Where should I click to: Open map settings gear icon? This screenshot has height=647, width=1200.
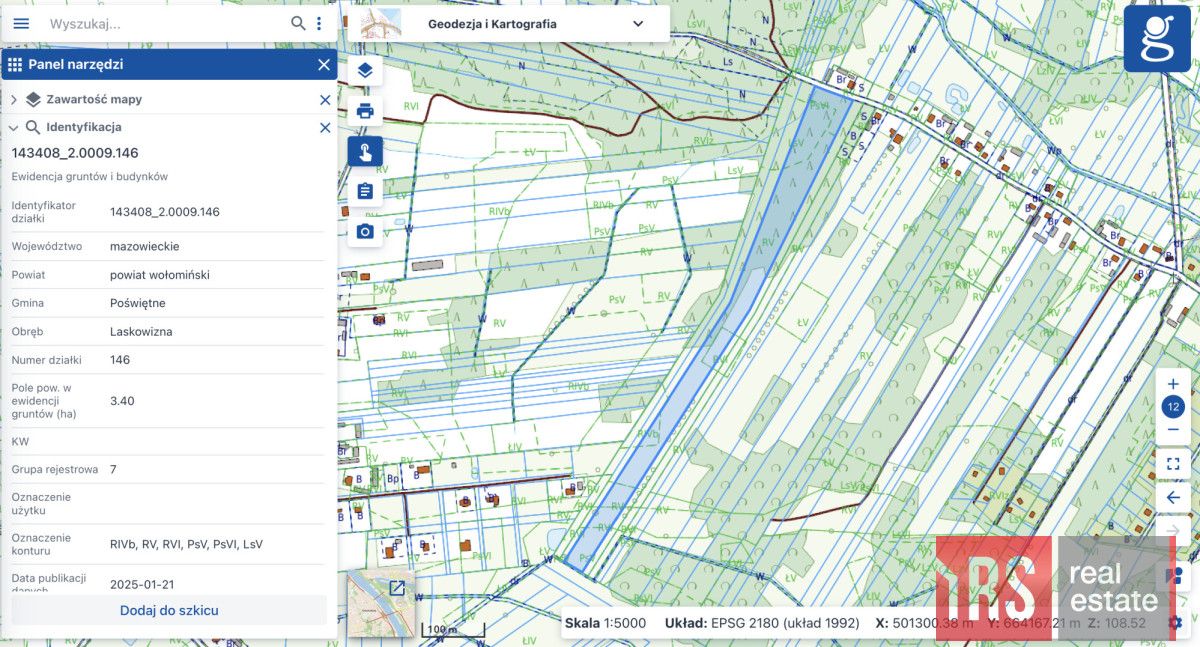click(1174, 622)
